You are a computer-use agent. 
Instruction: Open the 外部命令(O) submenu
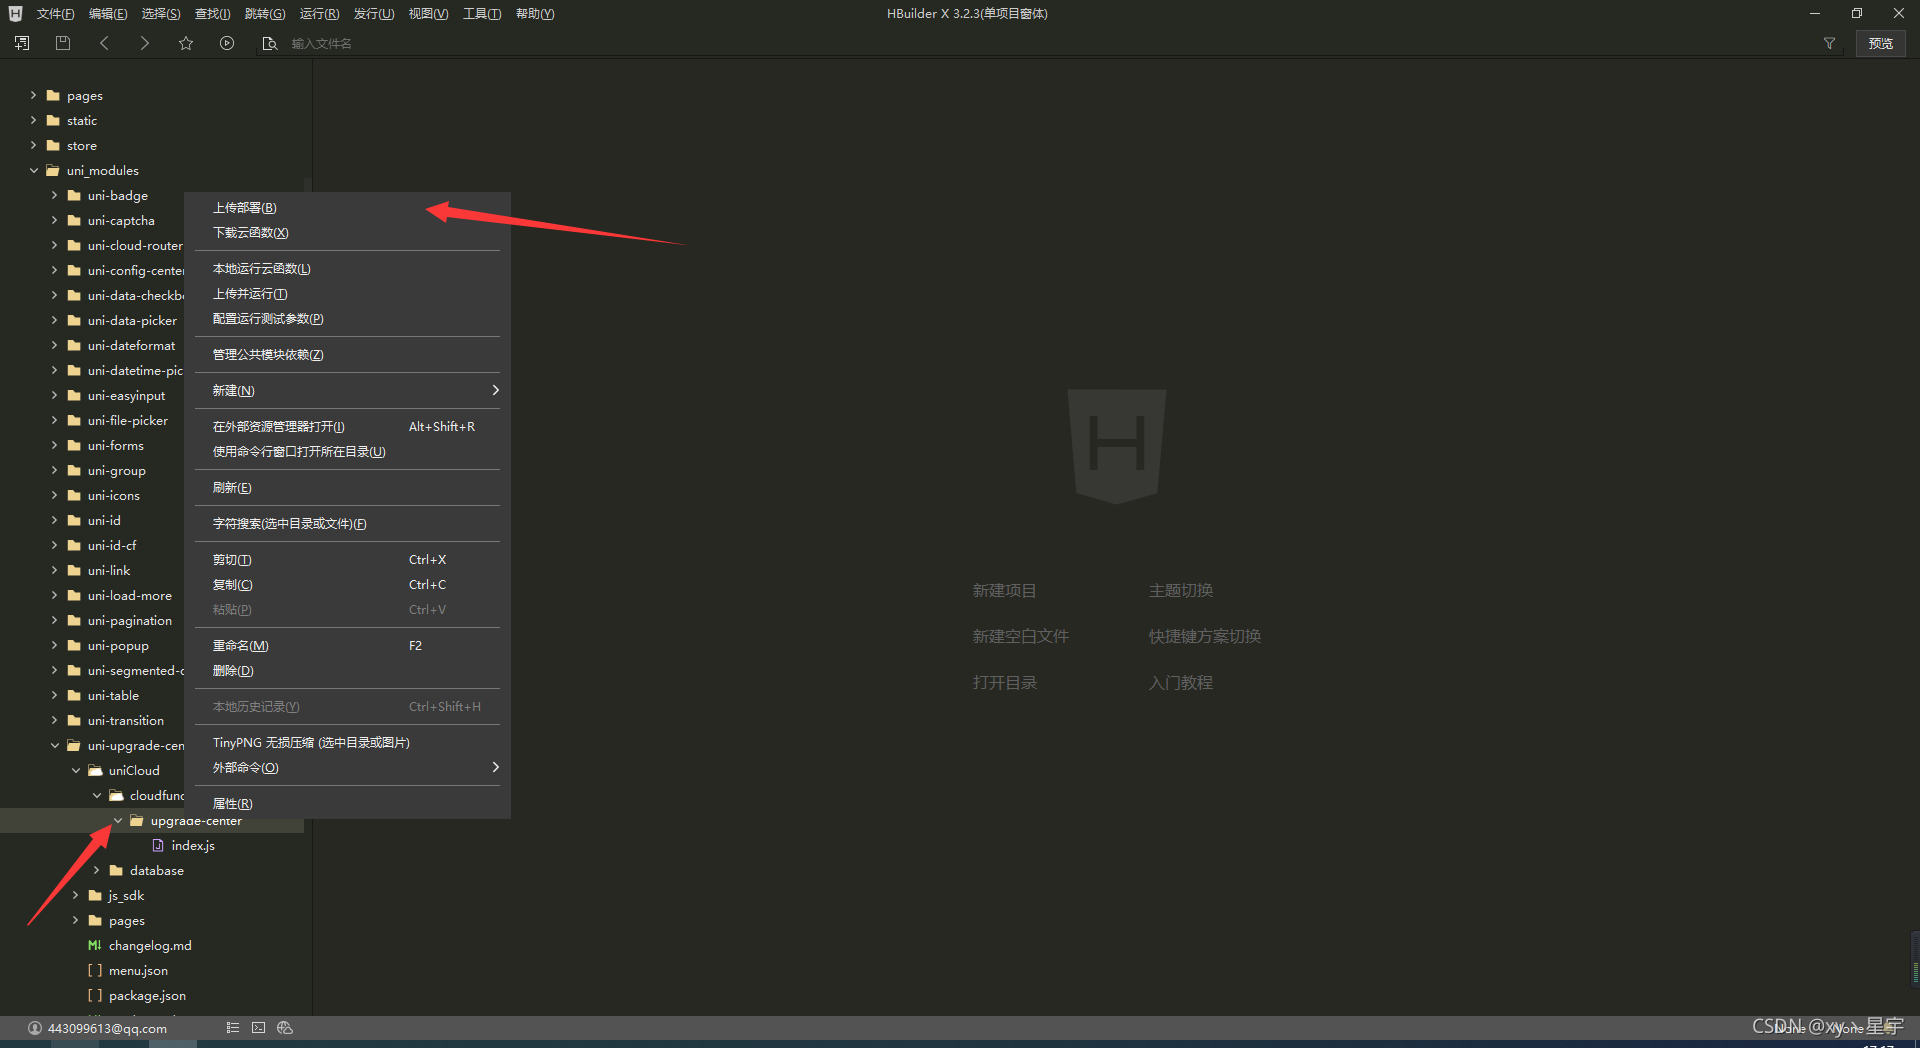[347, 767]
